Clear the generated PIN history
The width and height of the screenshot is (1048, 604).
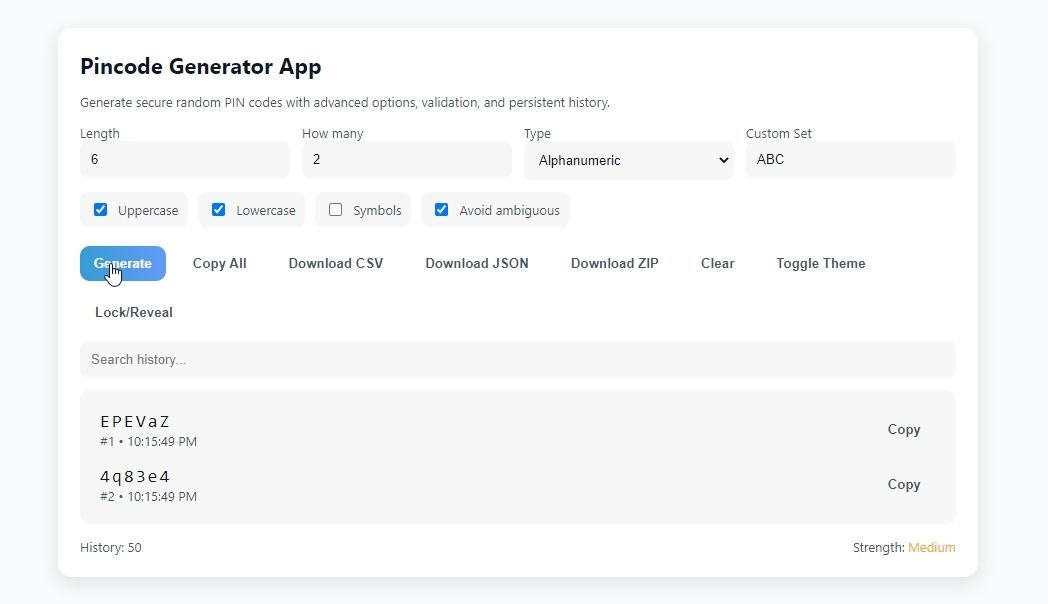[717, 263]
